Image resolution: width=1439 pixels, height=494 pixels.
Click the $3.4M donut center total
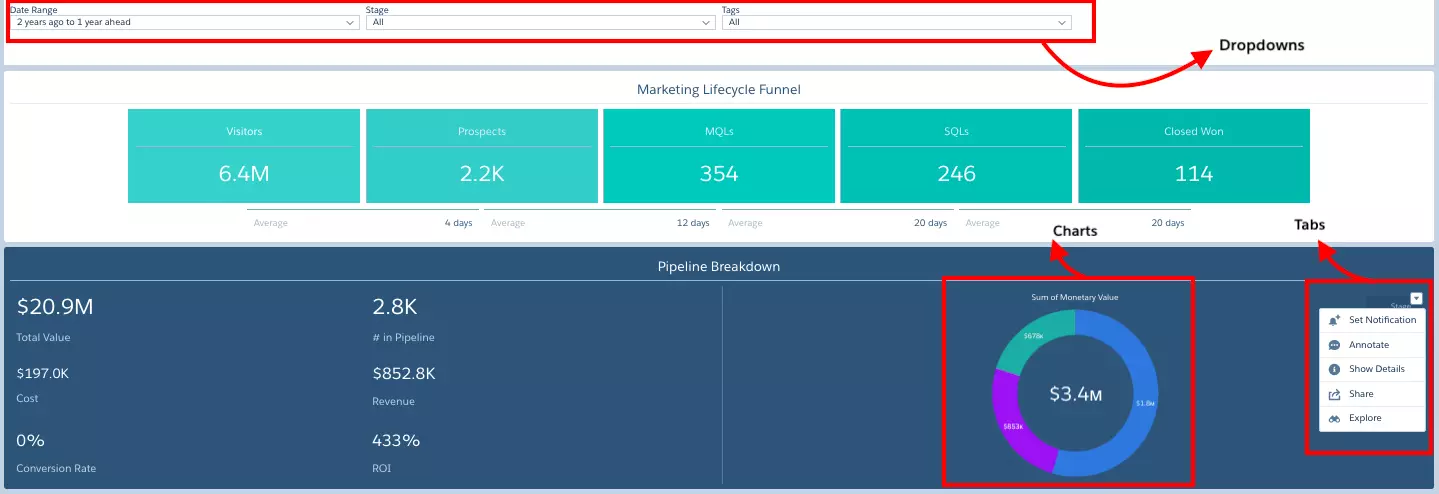(x=1075, y=394)
